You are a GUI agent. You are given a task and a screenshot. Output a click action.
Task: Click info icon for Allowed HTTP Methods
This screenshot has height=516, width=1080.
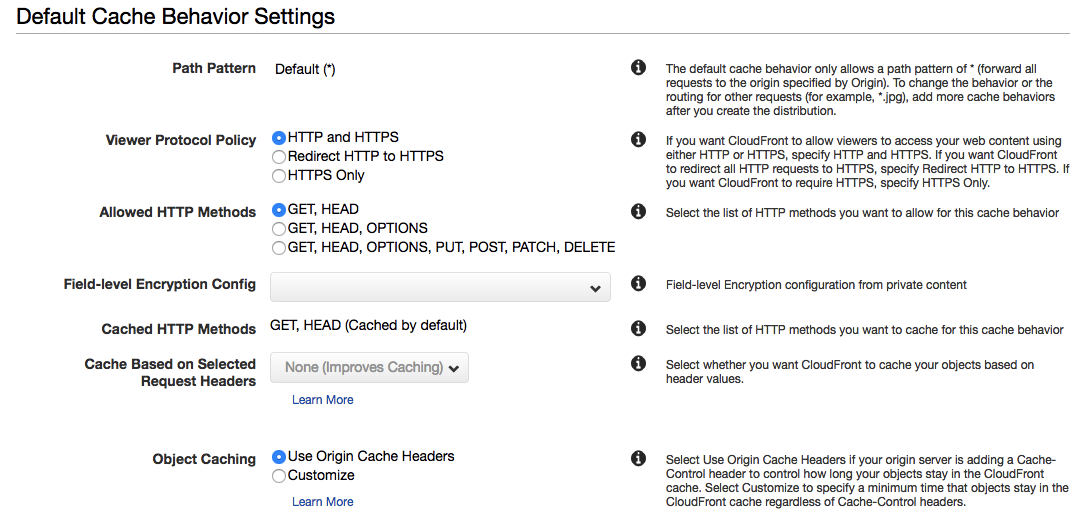(638, 211)
